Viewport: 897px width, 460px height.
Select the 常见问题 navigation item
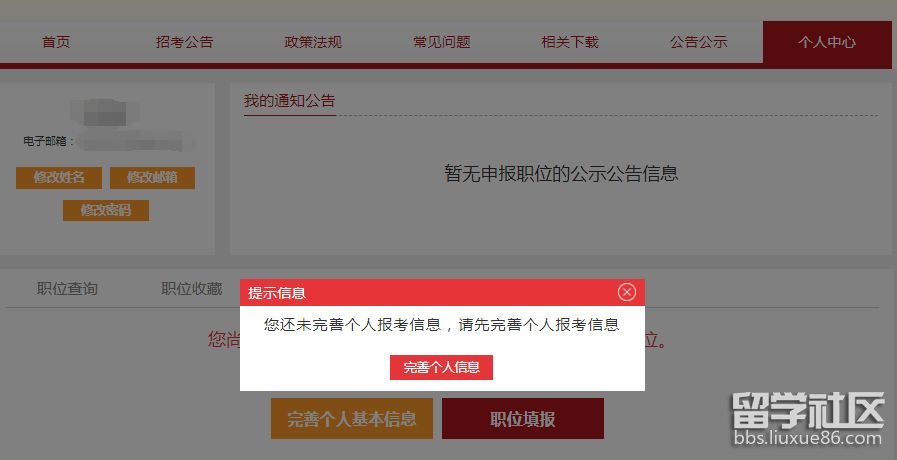tap(442, 42)
